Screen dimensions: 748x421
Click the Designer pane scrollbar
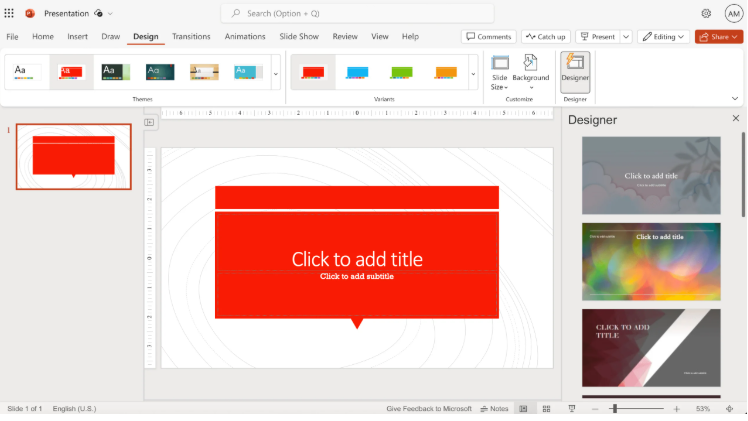744,174
